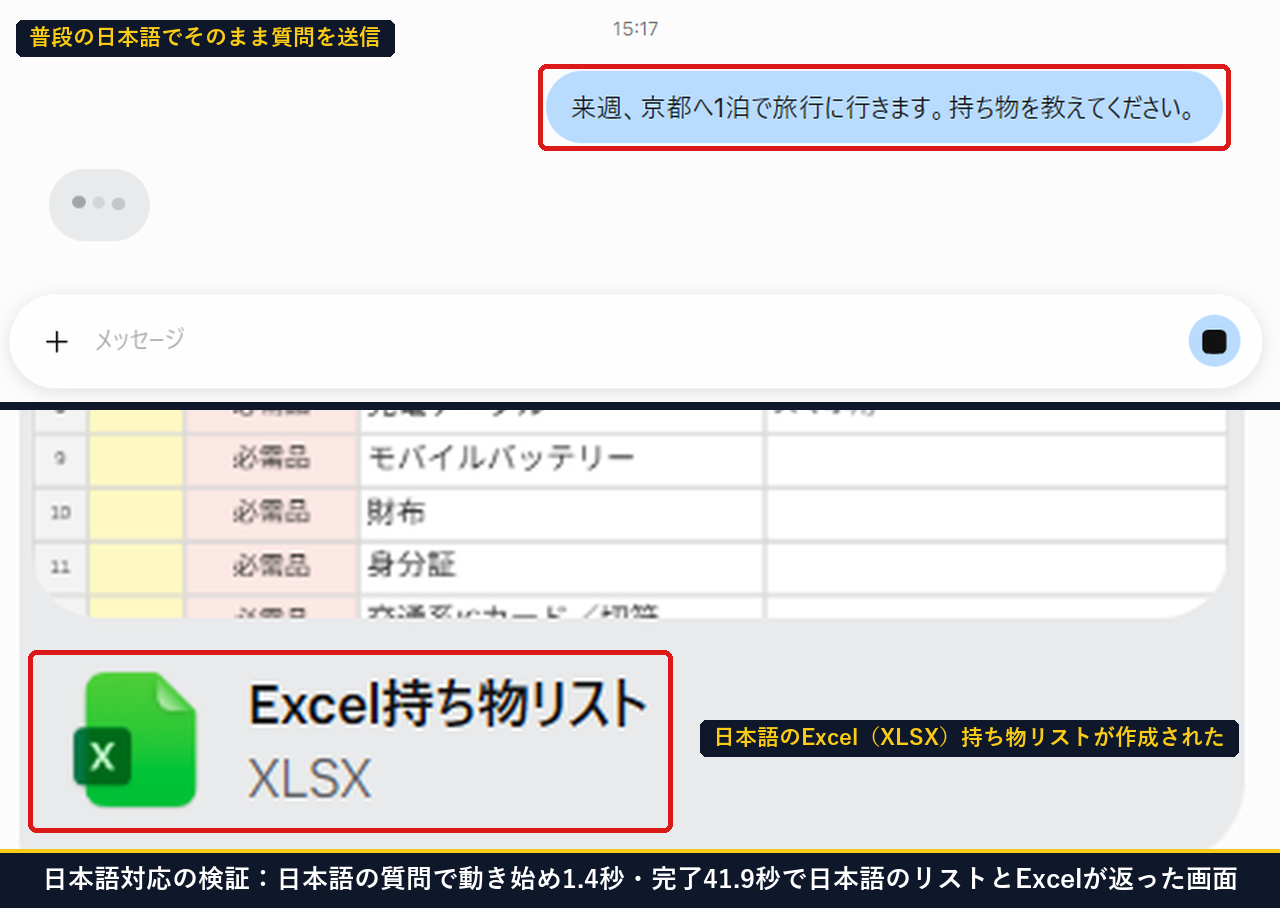1280x908 pixels.
Task: Click 必需品 in the モバイルバッテリー row
Action: (271, 459)
